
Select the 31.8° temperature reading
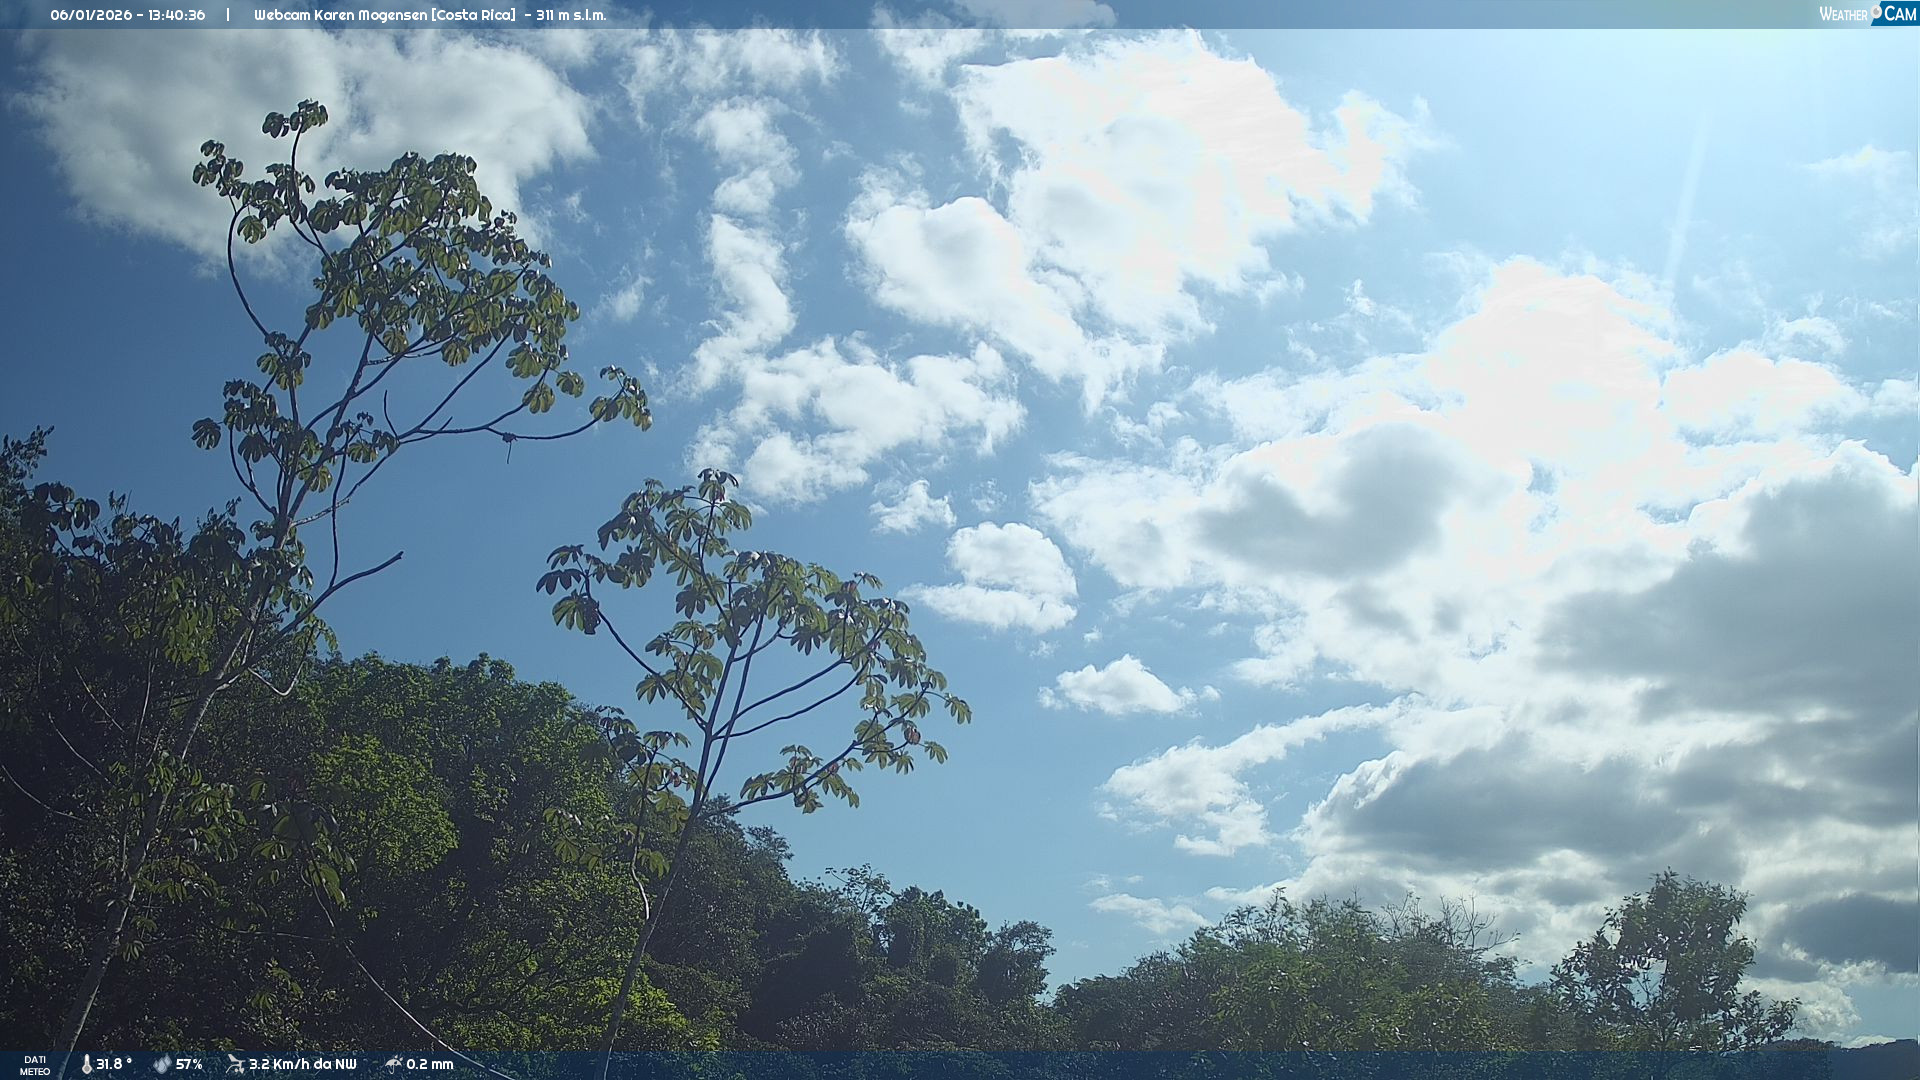pos(114,1064)
